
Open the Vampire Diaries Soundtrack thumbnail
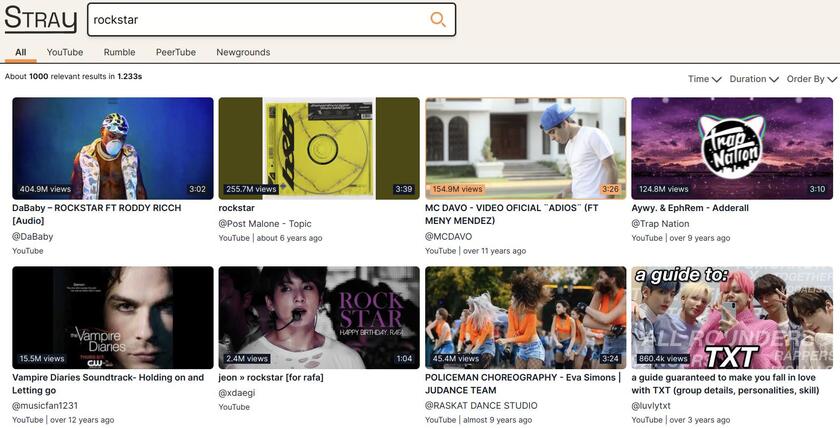click(x=112, y=318)
